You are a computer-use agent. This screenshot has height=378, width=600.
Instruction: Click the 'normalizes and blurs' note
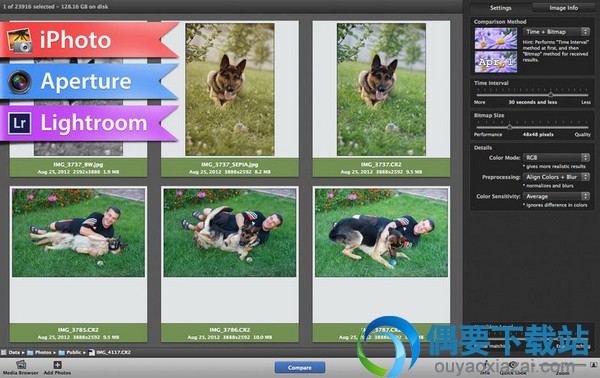pyautogui.click(x=548, y=186)
